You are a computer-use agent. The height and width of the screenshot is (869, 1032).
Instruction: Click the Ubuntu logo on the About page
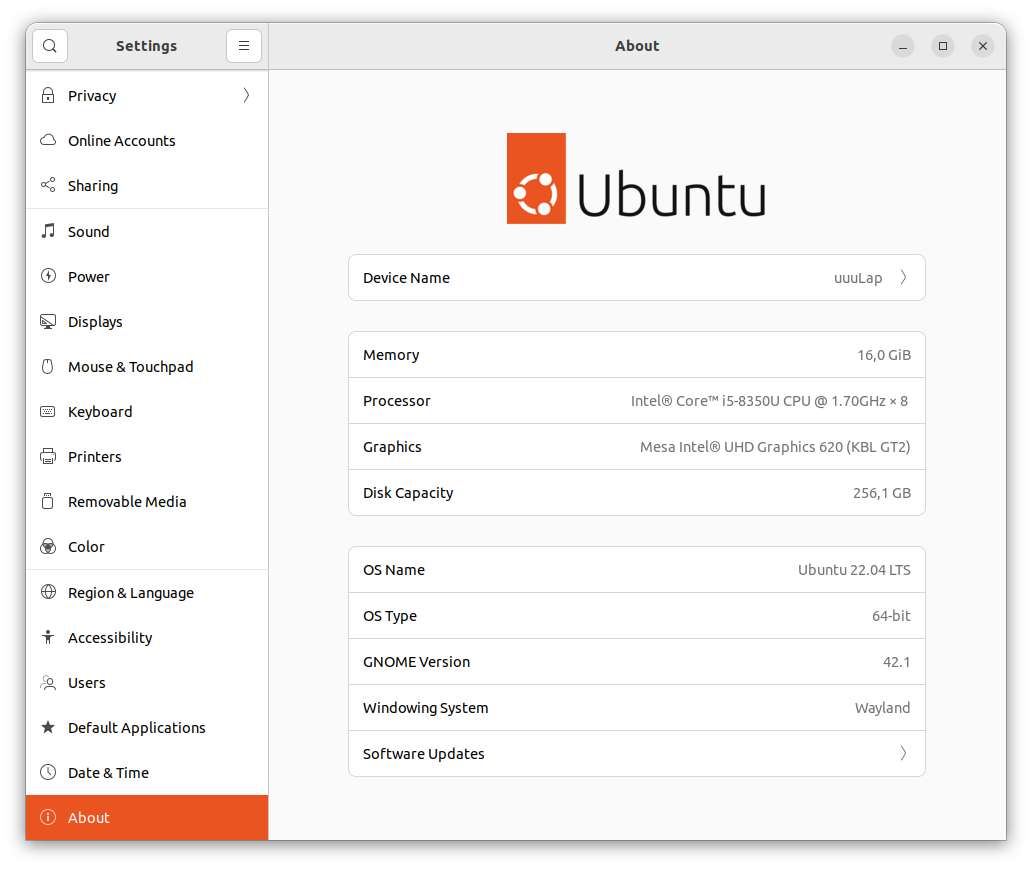pyautogui.click(x=637, y=178)
